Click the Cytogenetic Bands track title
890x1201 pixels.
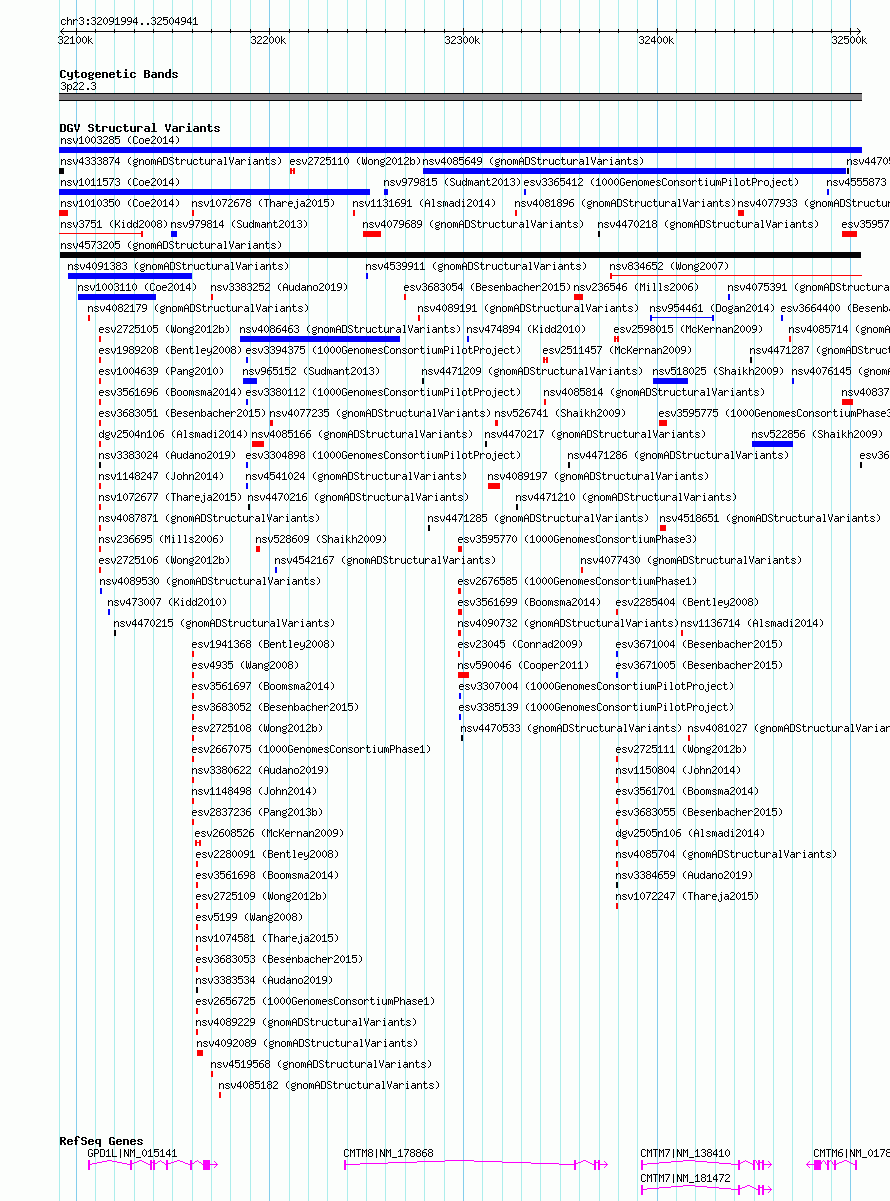click(x=118, y=74)
